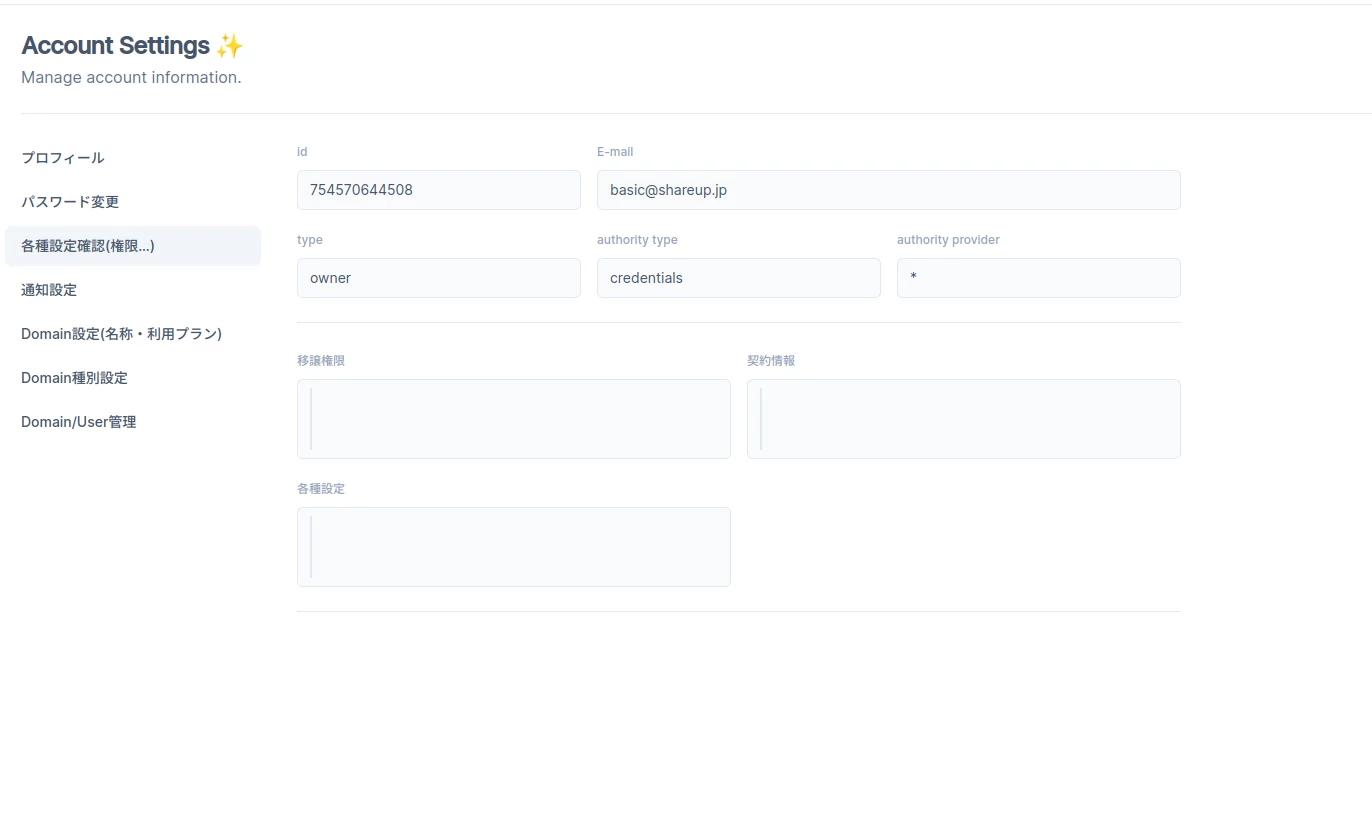Click the '移譲権限' label
This screenshot has width=1372, height=818.
point(321,361)
